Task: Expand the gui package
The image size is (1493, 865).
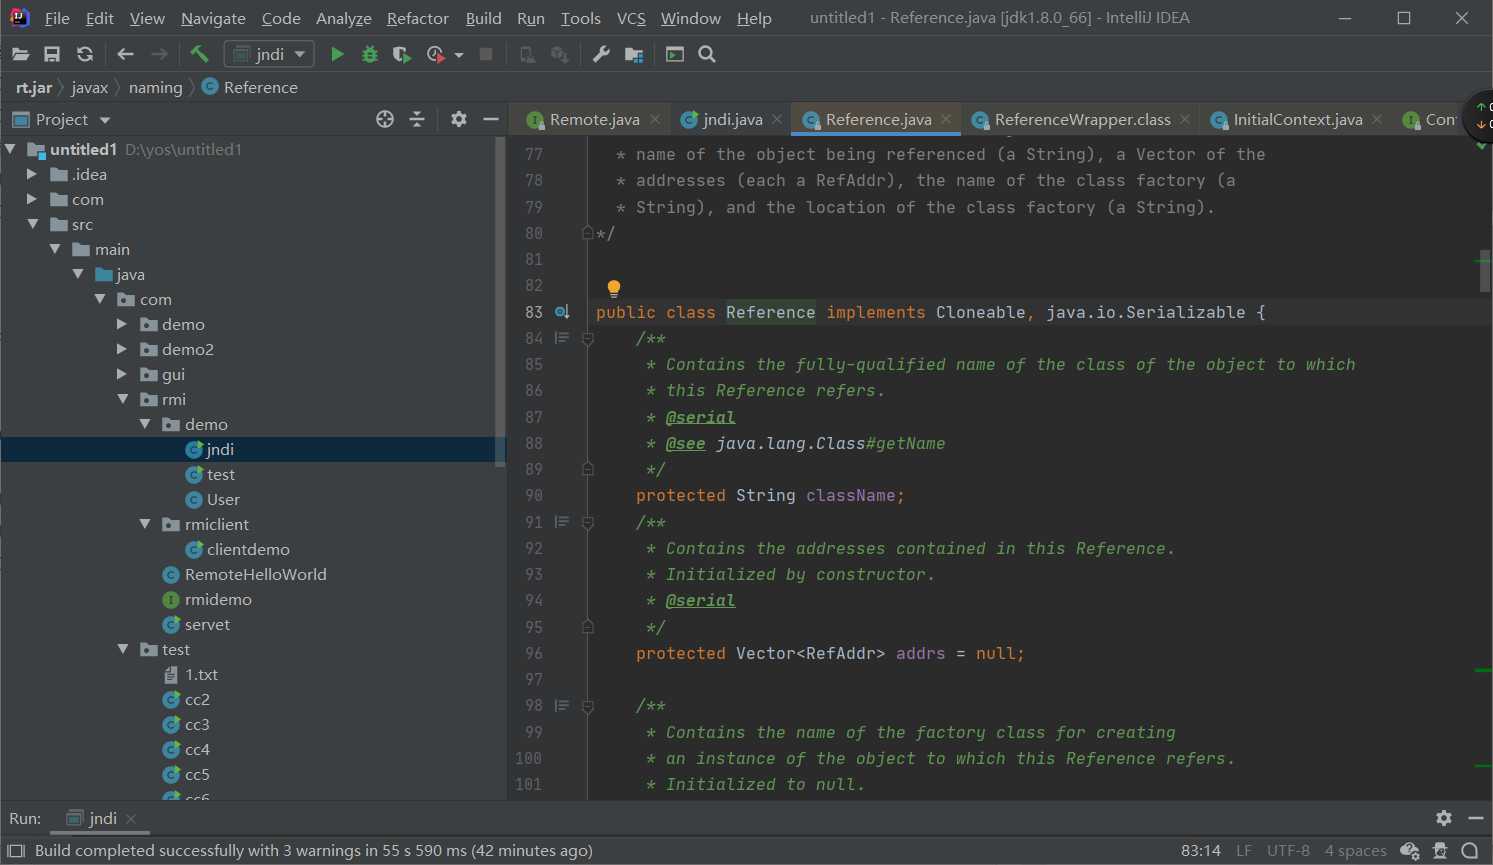Action: point(122,374)
